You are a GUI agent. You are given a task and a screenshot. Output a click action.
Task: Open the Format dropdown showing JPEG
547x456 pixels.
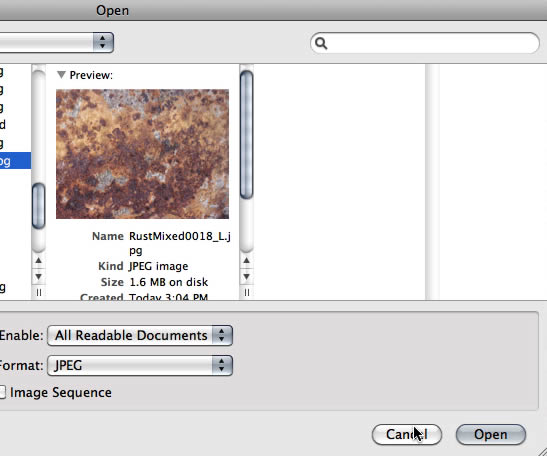pyautogui.click(x=140, y=365)
